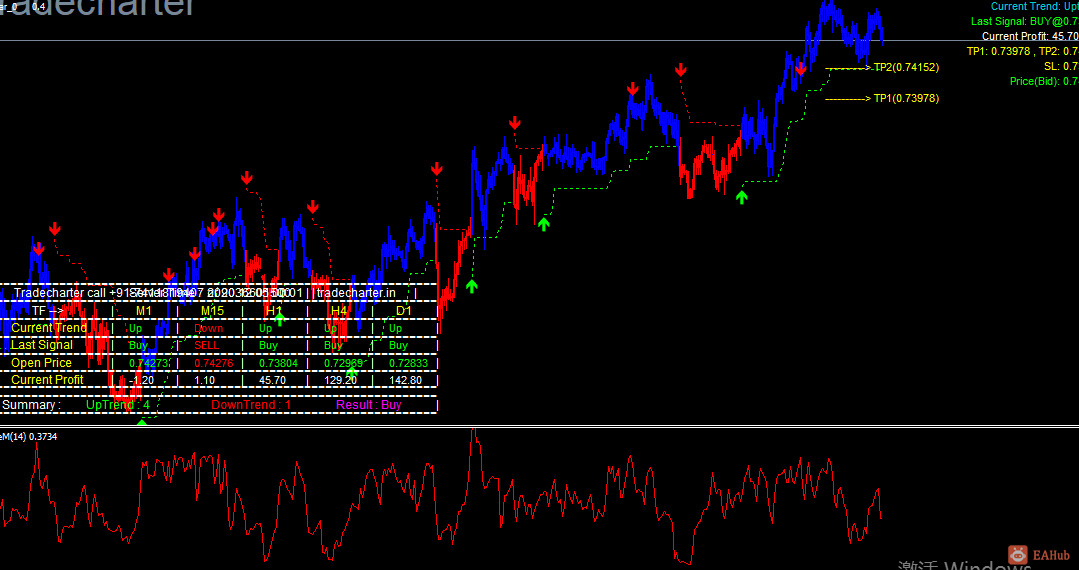The image size is (1079, 570).
Task: Select the M1 timeframe column header
Action: (x=143, y=310)
